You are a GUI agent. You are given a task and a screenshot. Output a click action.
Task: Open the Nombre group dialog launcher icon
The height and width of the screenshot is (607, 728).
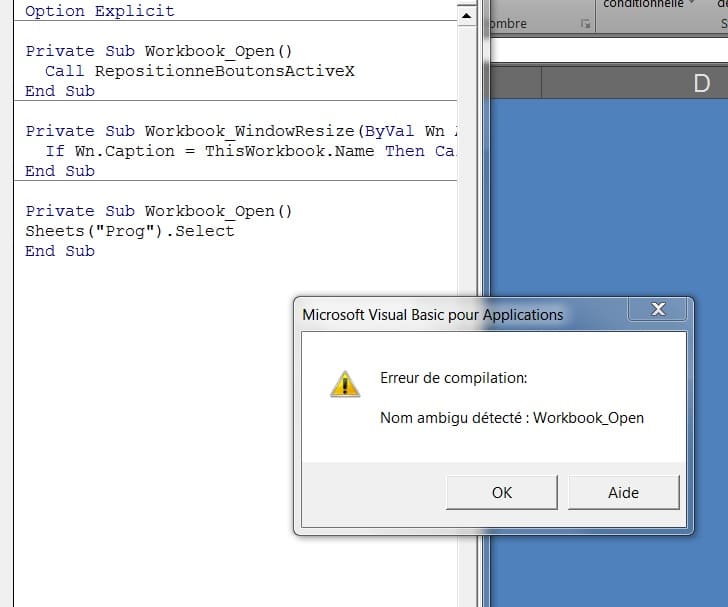(585, 23)
